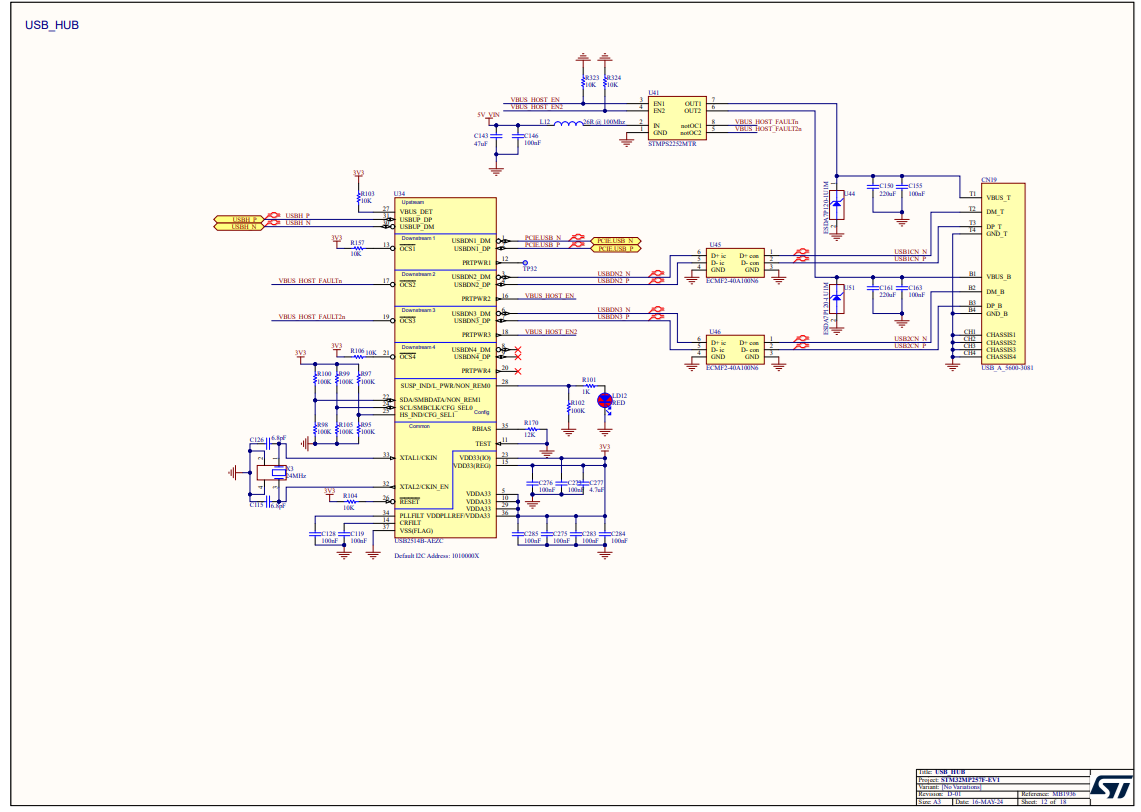
Task: Select the CHASSIS1 pin on CN19
Action: (x=1001, y=335)
